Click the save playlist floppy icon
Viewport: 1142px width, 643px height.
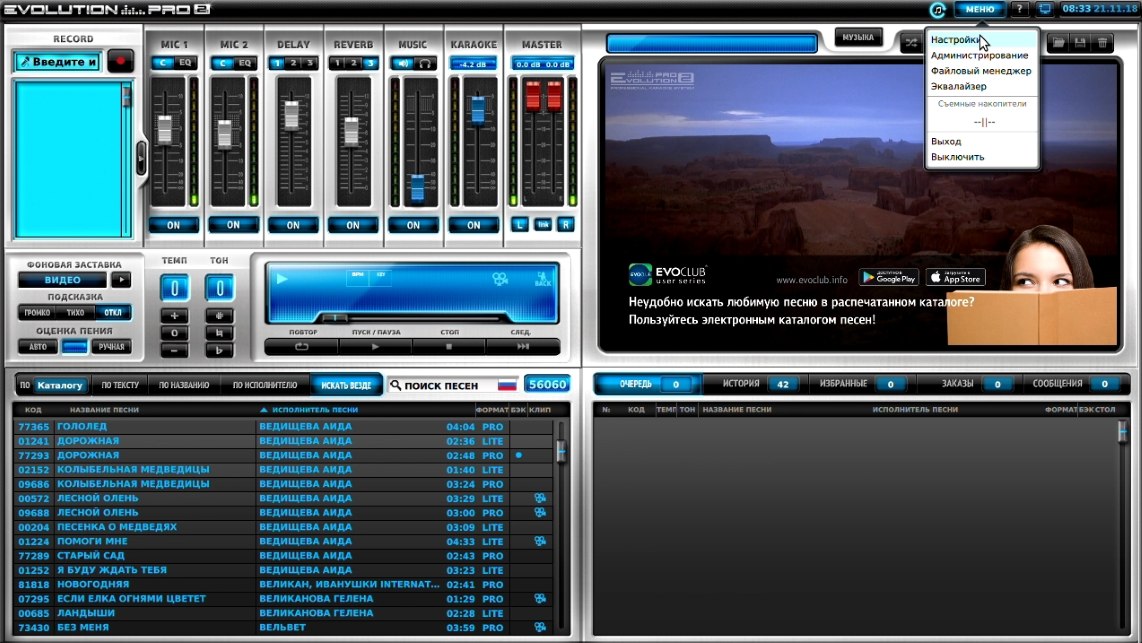[1080, 43]
